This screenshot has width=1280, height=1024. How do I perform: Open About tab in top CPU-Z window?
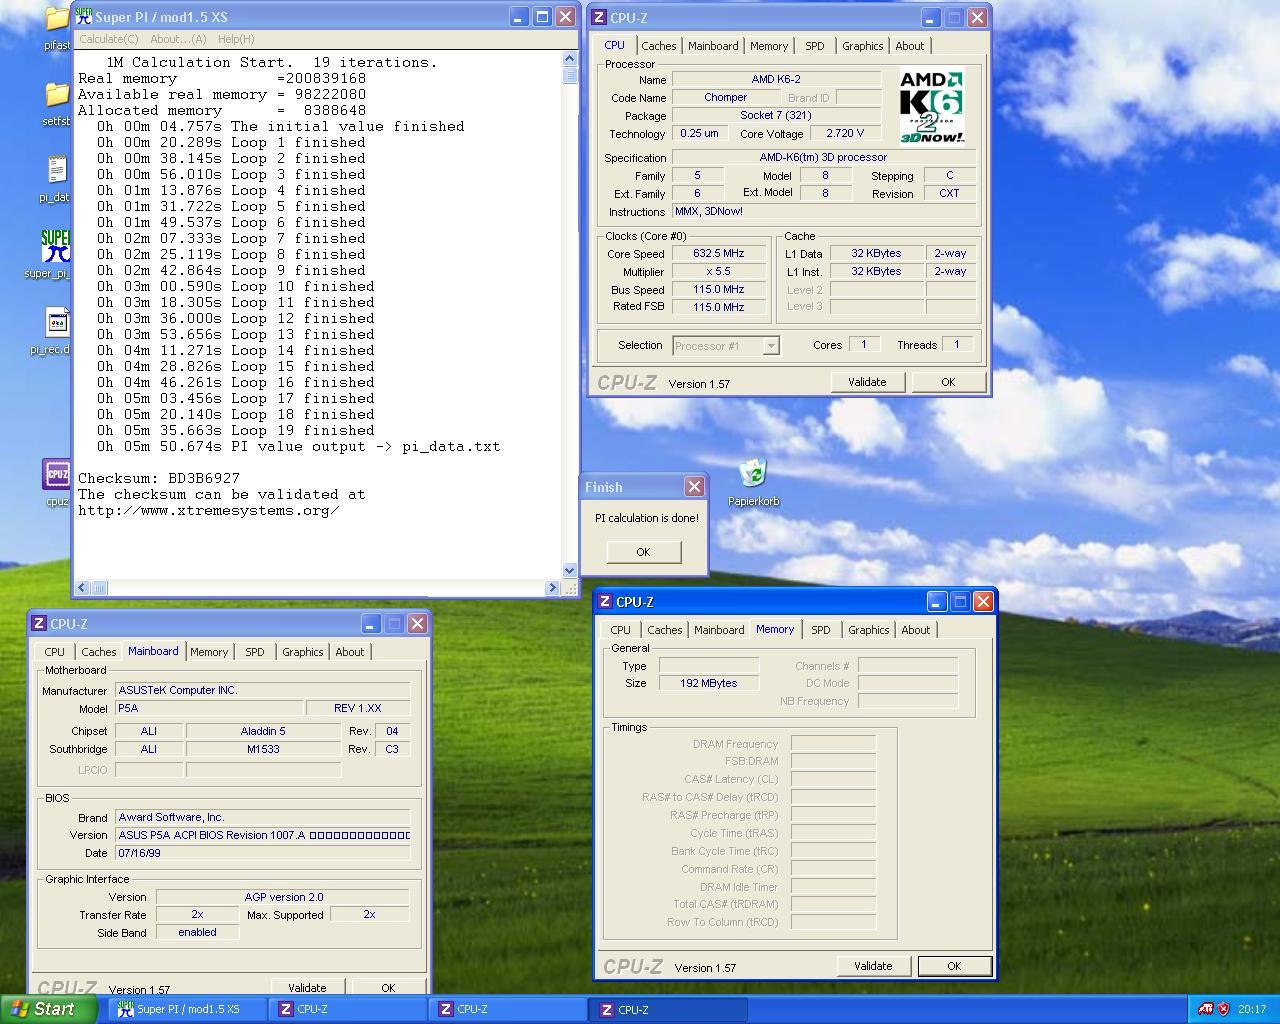point(910,46)
